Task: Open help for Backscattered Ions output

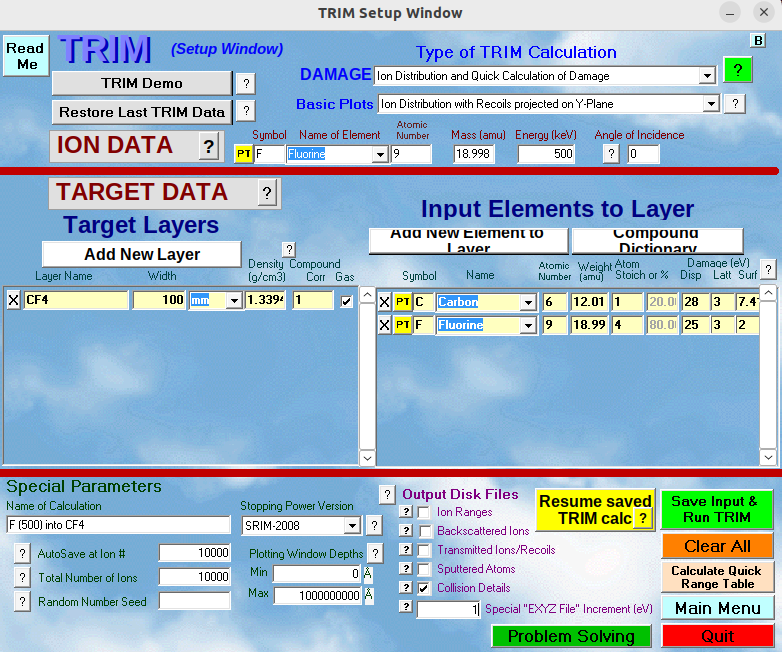Action: pyautogui.click(x=406, y=530)
